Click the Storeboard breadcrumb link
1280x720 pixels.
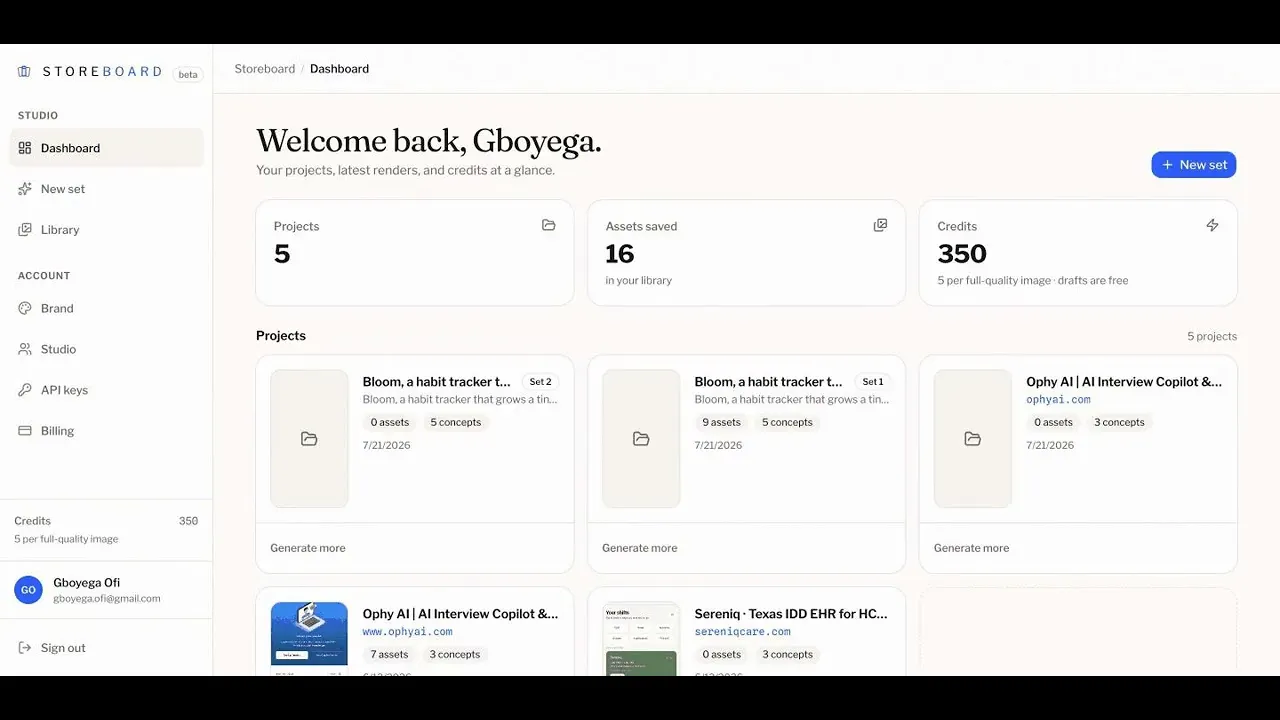[x=265, y=69]
